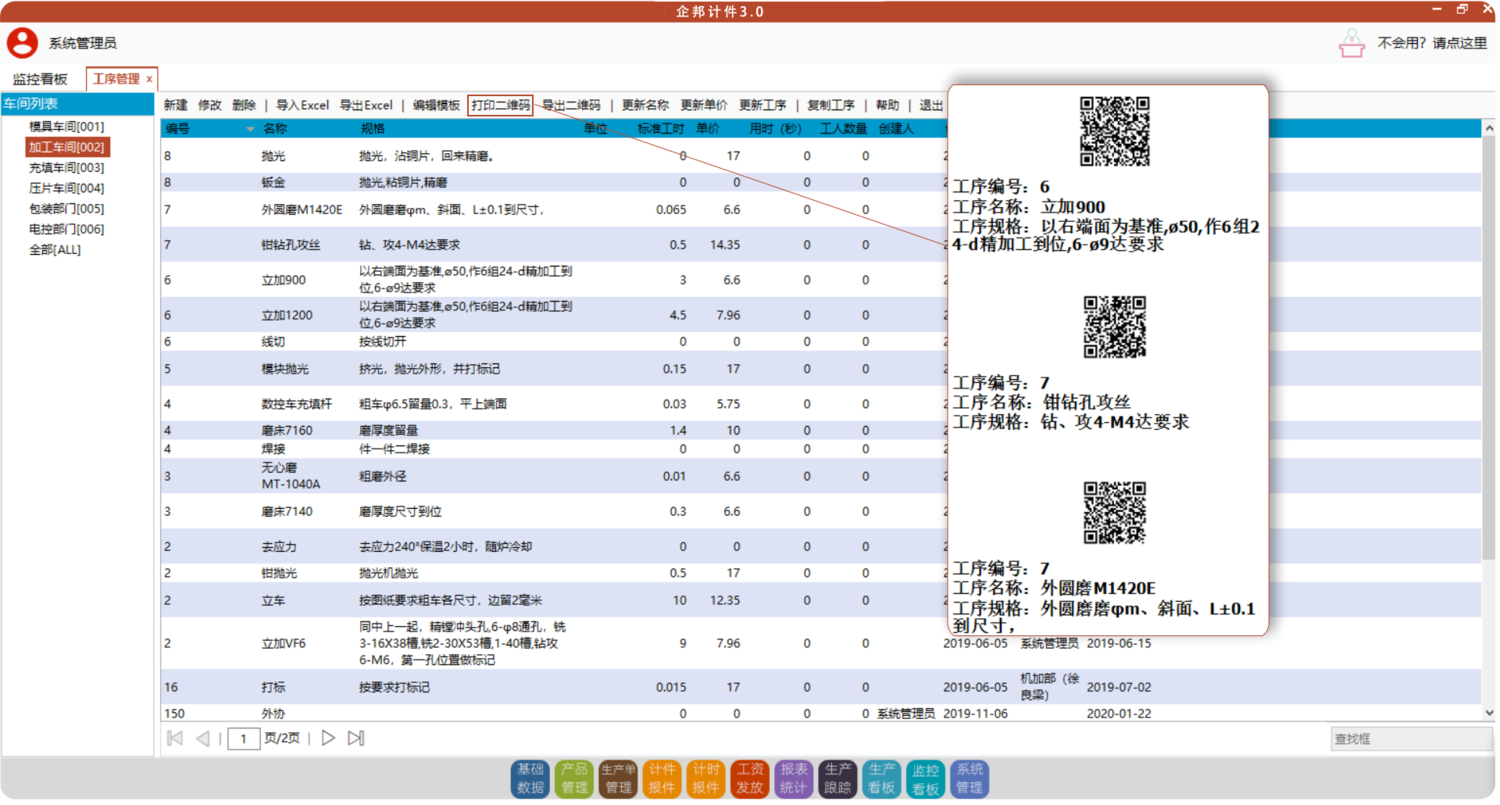Click 打印二维码 toolbar button

(x=500, y=105)
